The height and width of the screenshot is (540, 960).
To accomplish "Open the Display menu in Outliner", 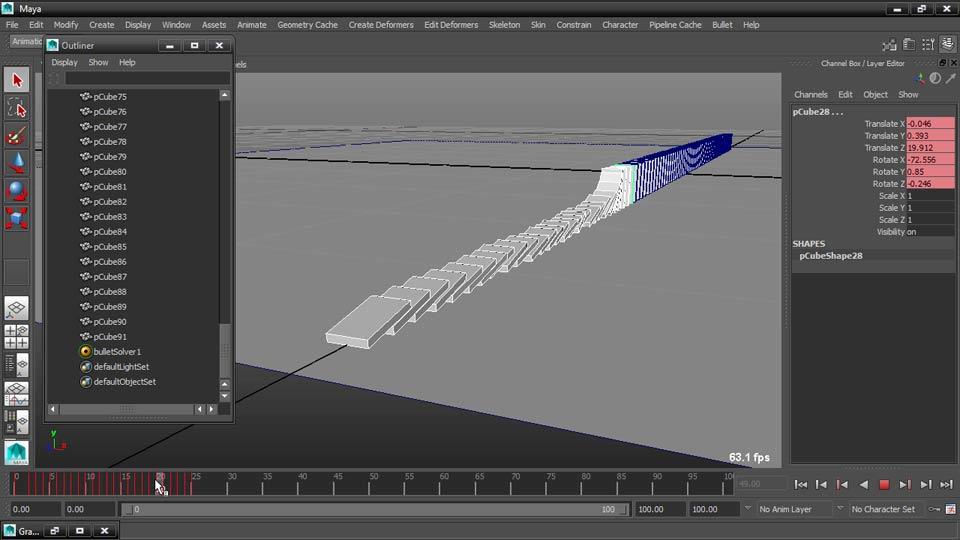I will point(64,62).
